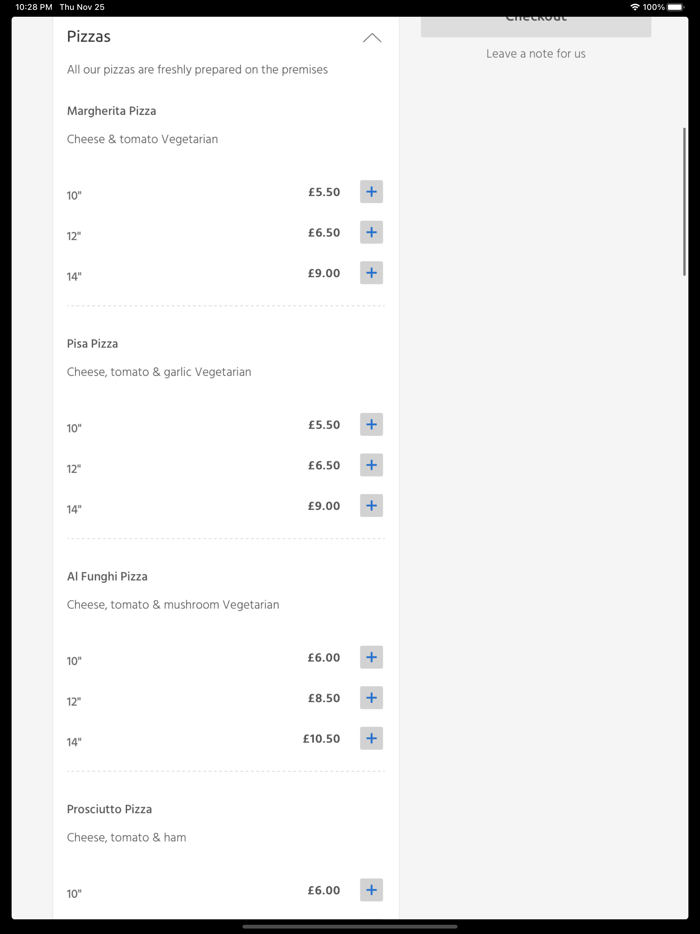The image size is (700, 934).
Task: Add 10" Prosciutto Pizza to basket
Action: [371, 890]
